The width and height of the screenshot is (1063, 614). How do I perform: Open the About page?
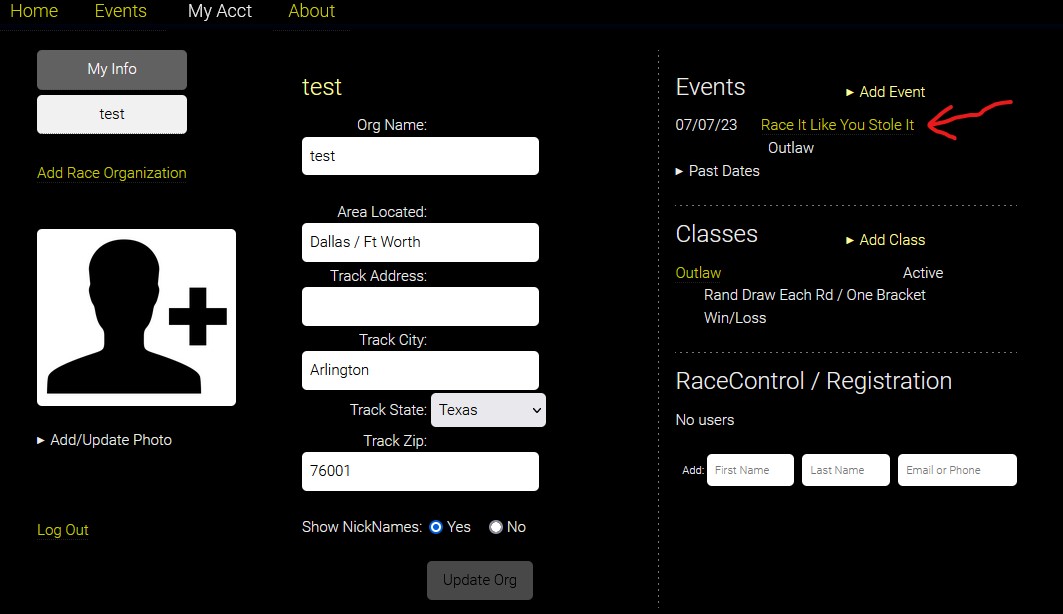[x=312, y=12]
